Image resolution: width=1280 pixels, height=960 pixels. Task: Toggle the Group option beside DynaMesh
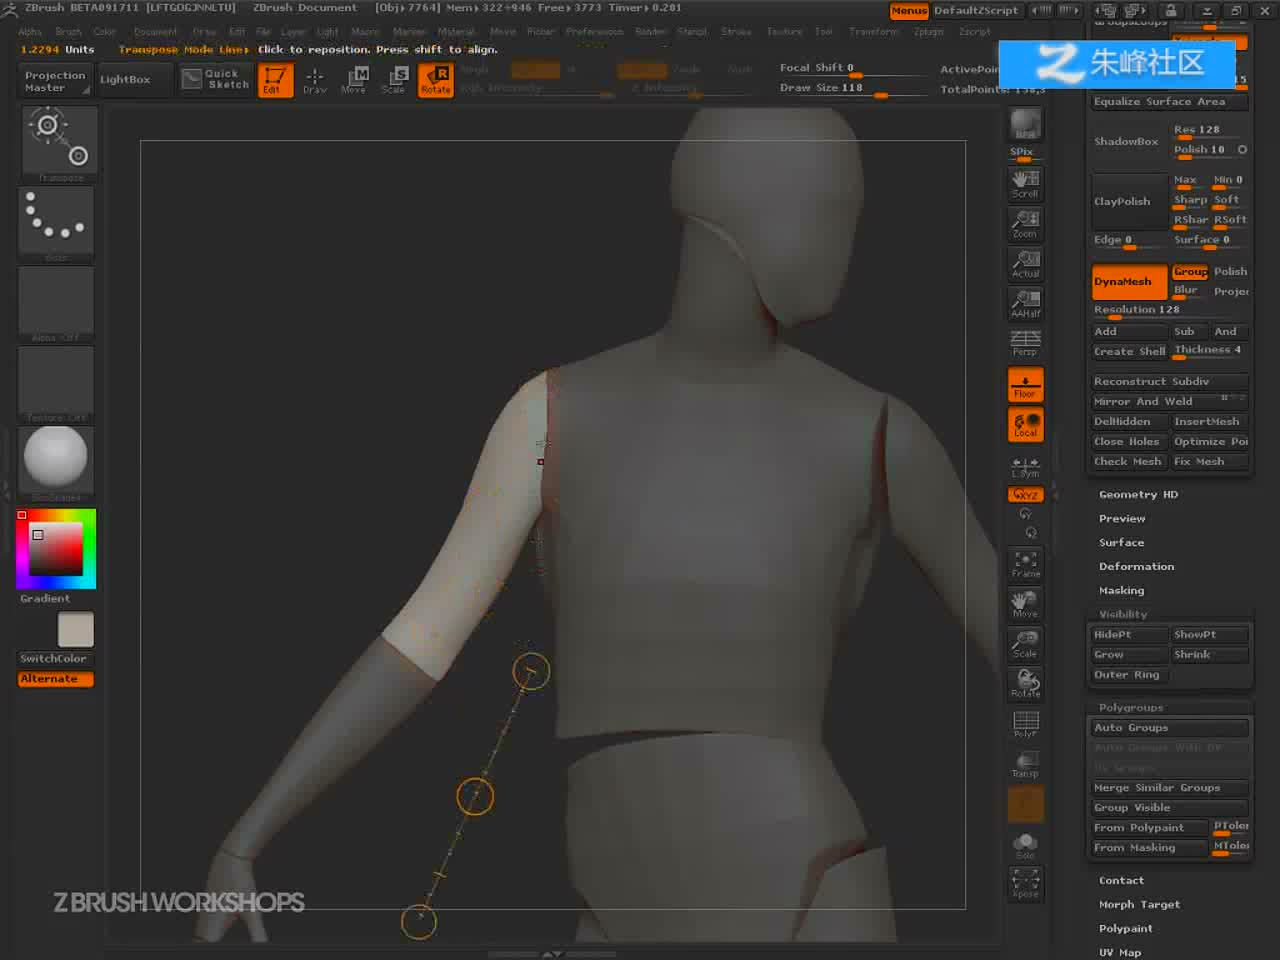[x=1190, y=272]
